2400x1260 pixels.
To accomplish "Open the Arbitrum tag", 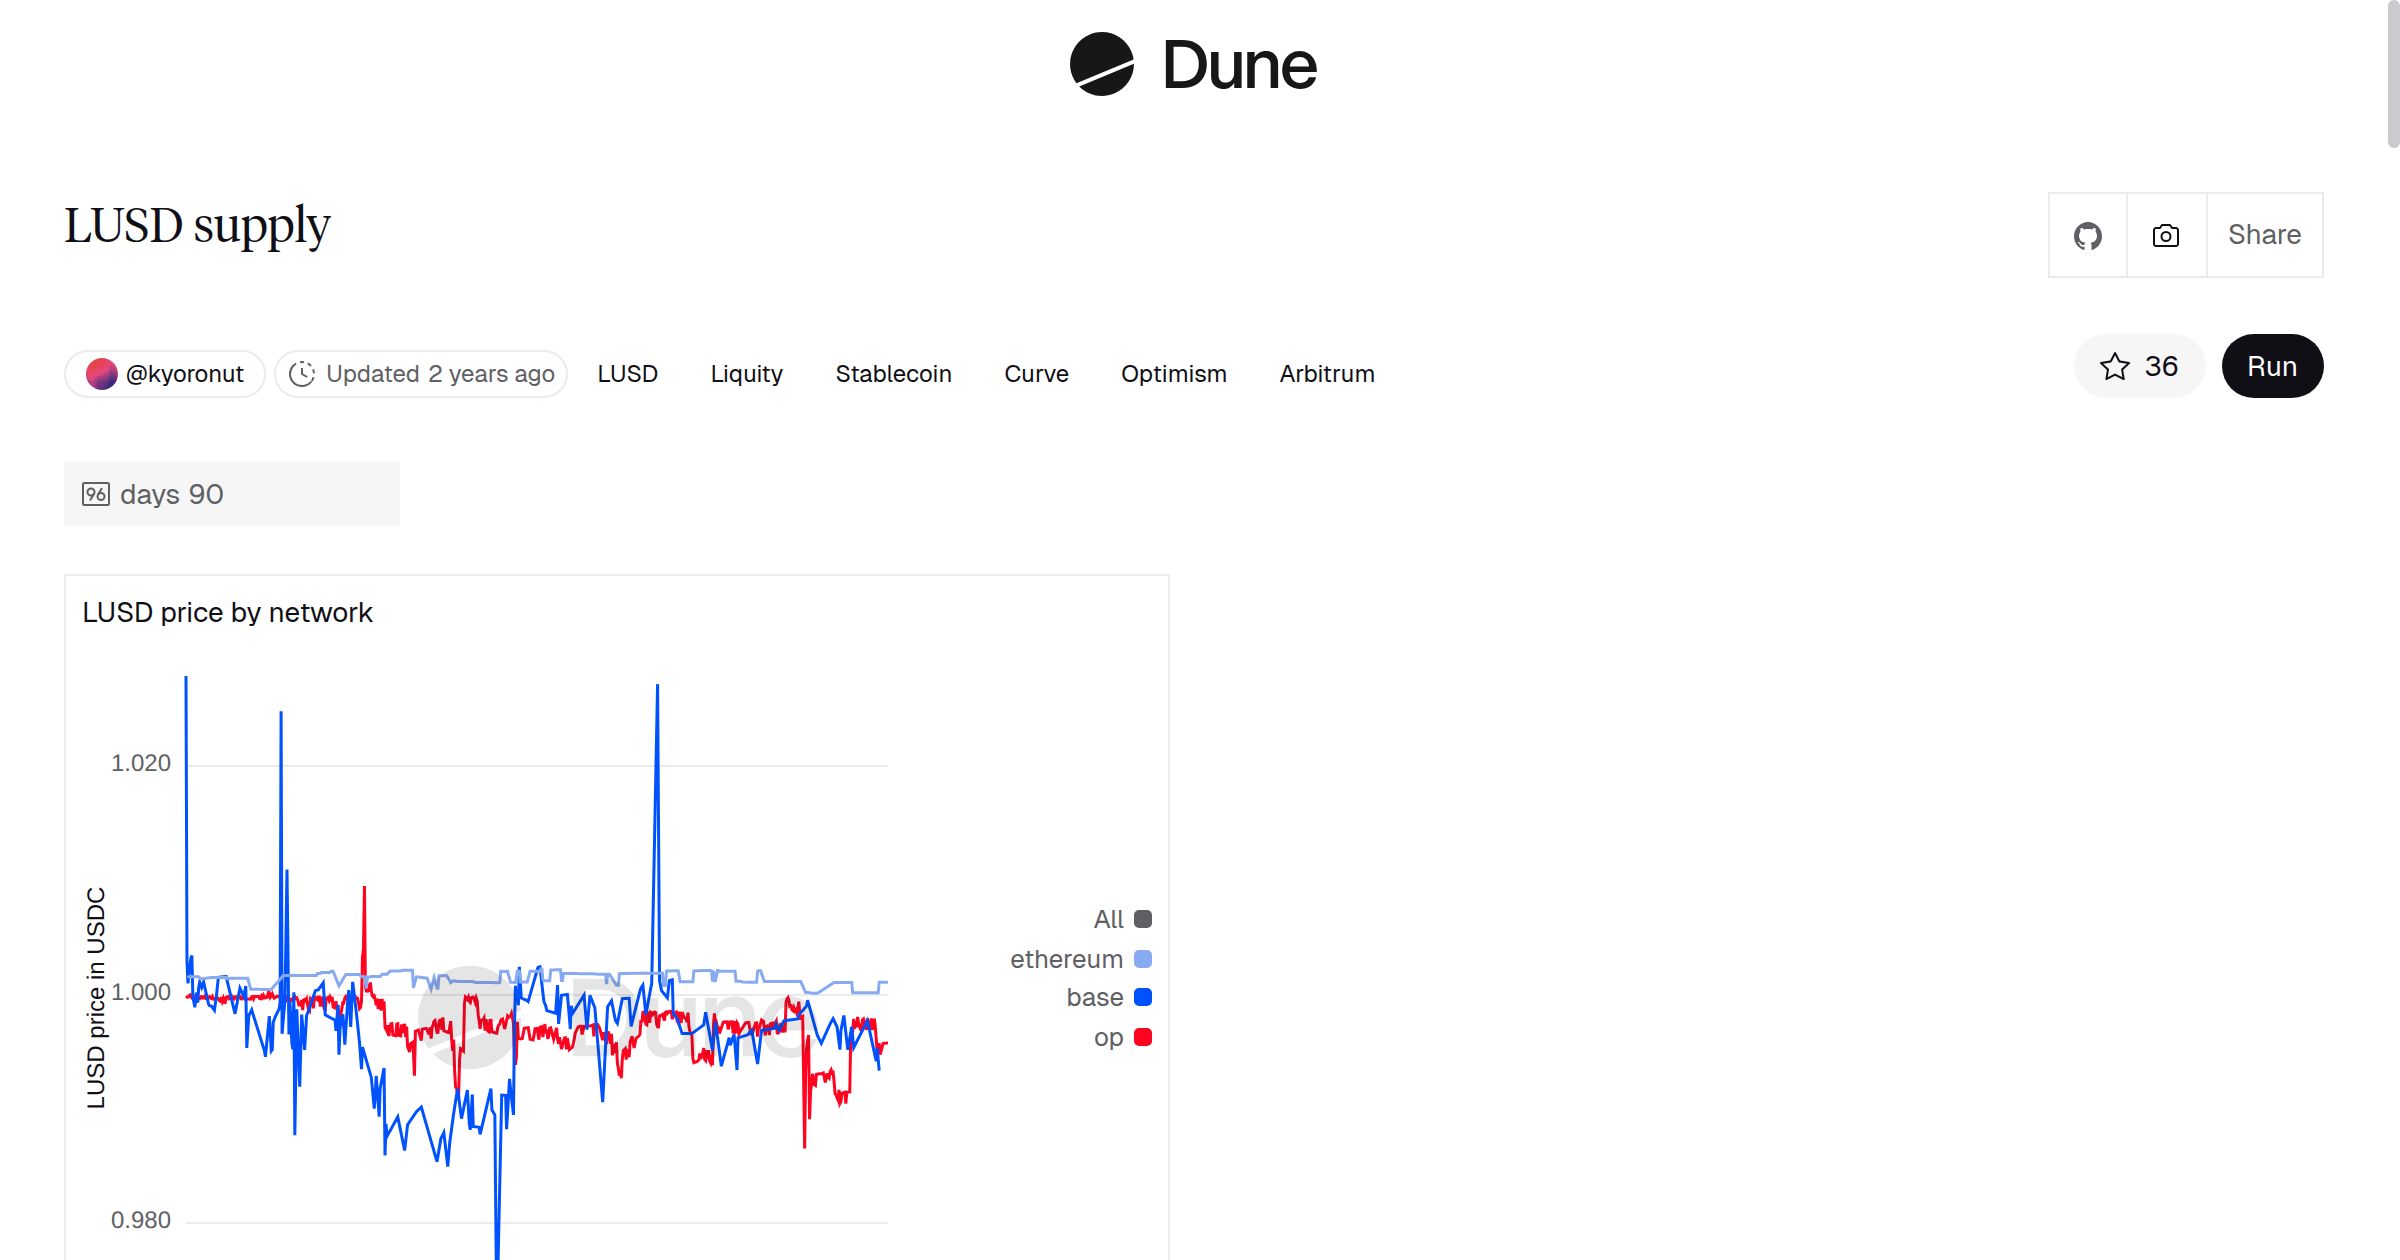I will tap(1326, 374).
